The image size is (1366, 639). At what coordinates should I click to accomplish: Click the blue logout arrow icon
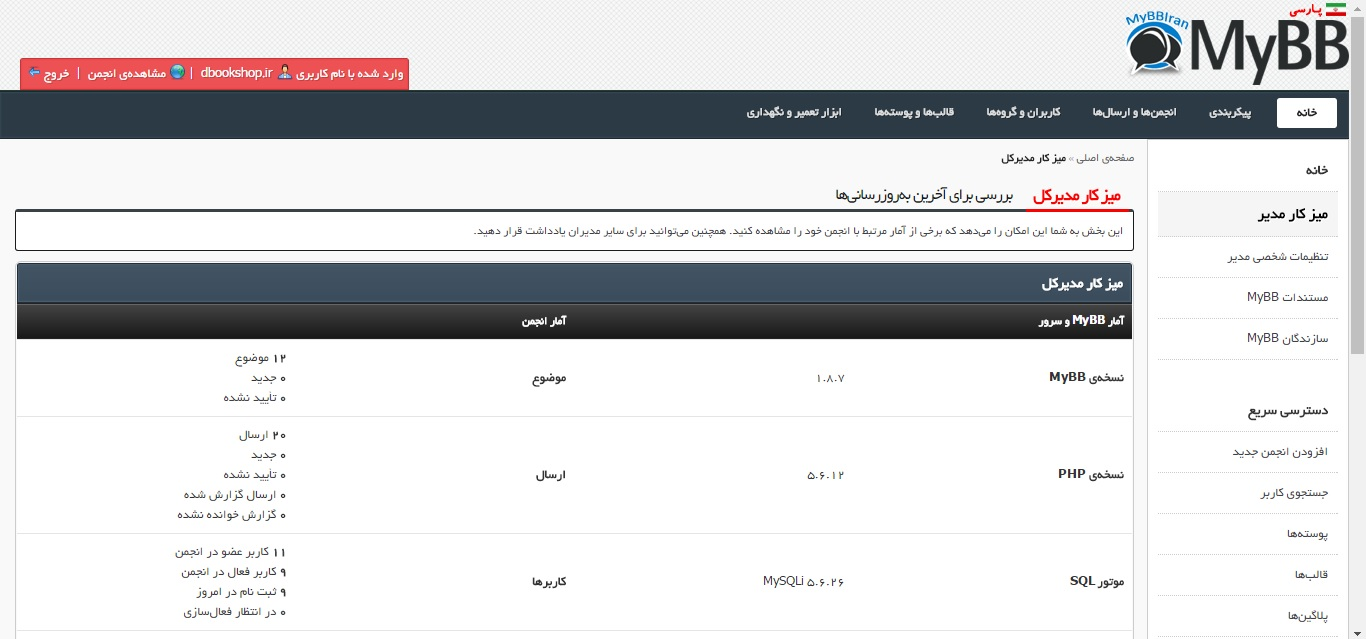34,73
